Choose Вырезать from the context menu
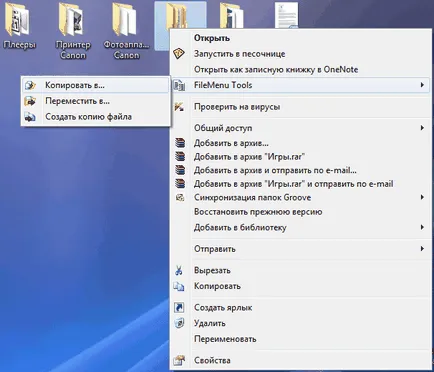 (300, 270)
